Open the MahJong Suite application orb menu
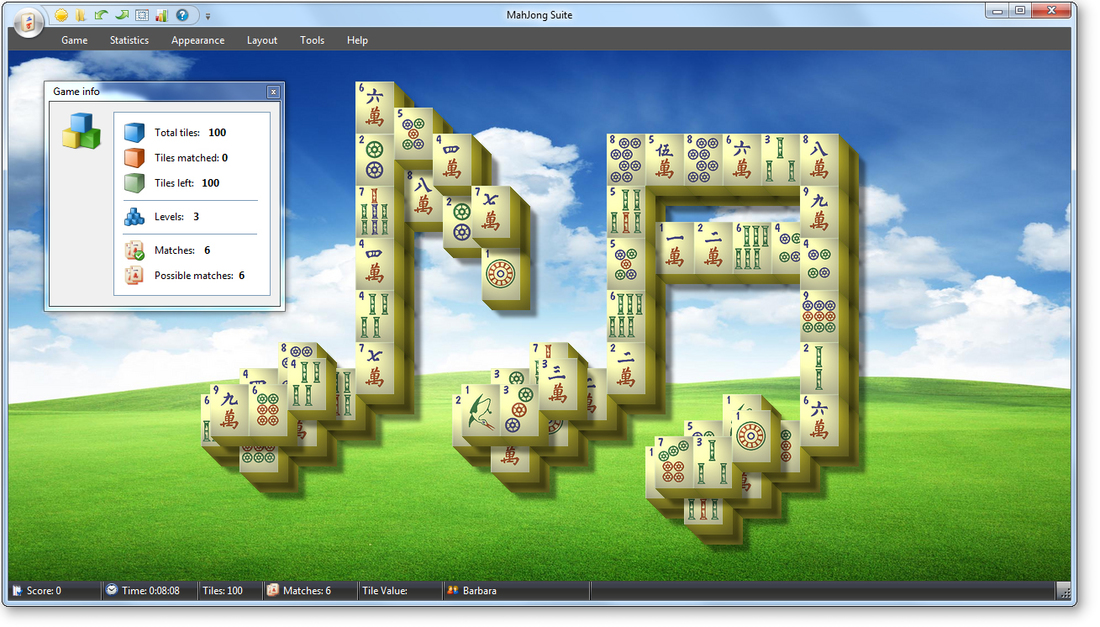This screenshot has width=1100, height=627. [x=28, y=23]
